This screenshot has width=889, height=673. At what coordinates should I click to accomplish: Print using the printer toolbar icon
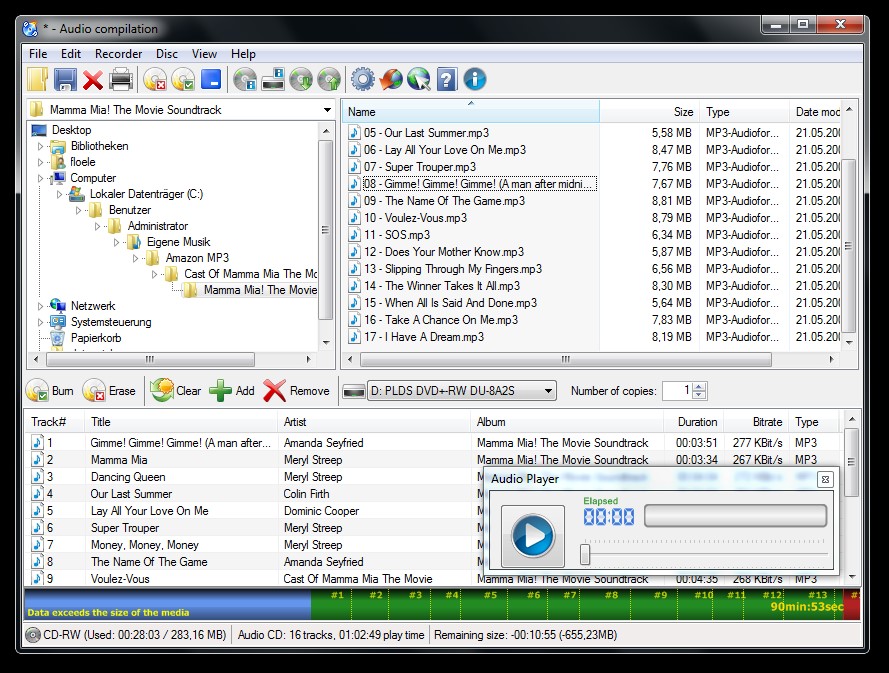click(121, 79)
